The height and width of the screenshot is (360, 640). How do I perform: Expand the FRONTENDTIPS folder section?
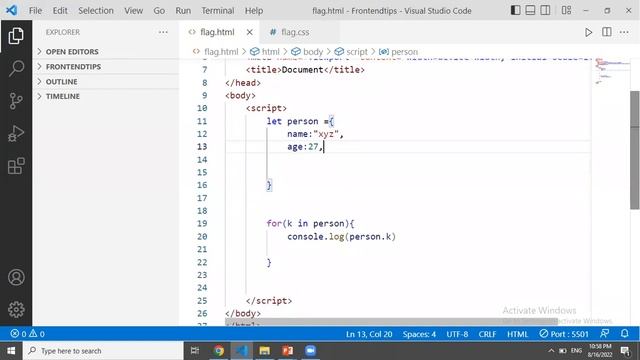point(106,67)
